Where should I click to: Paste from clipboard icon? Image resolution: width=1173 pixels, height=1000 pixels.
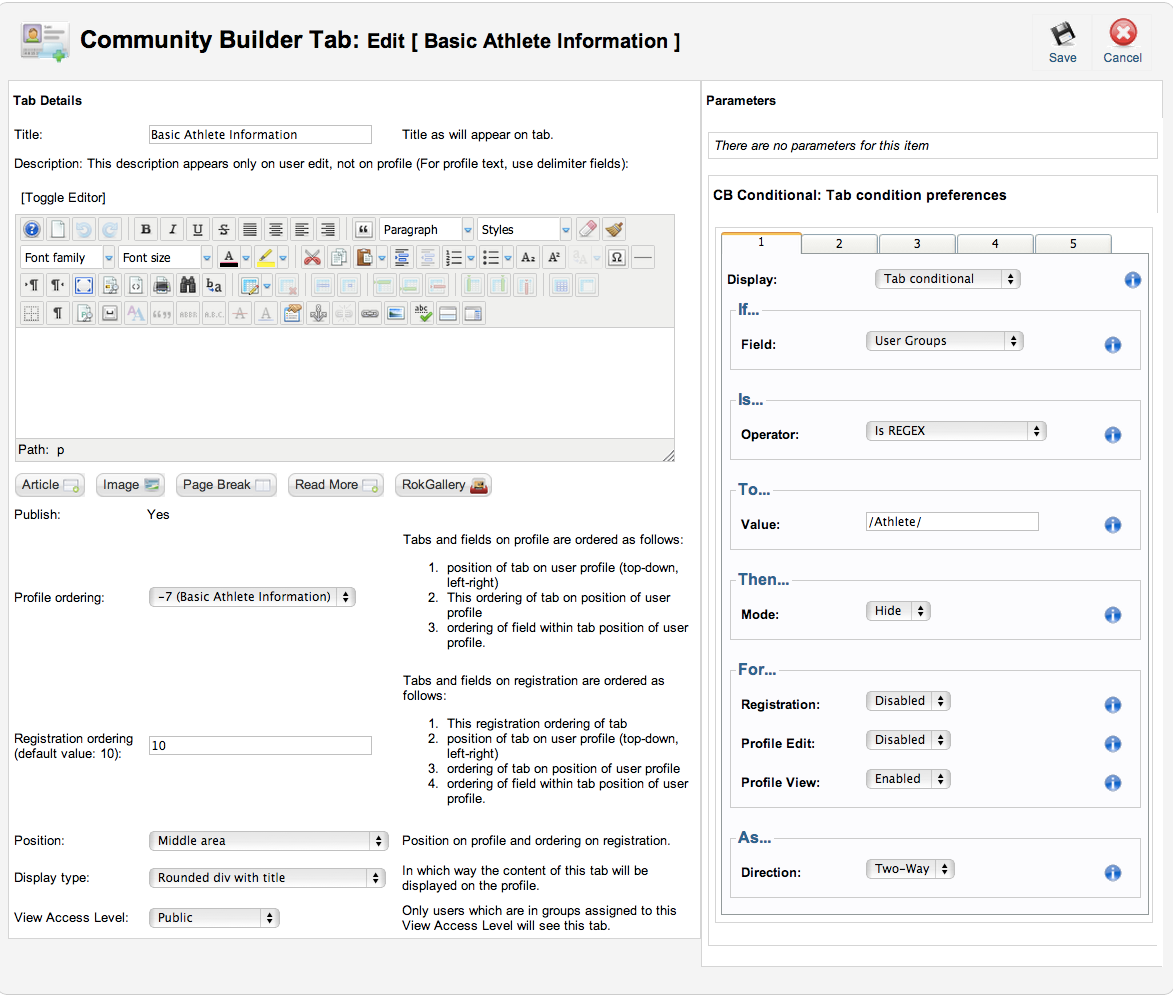tap(364, 257)
